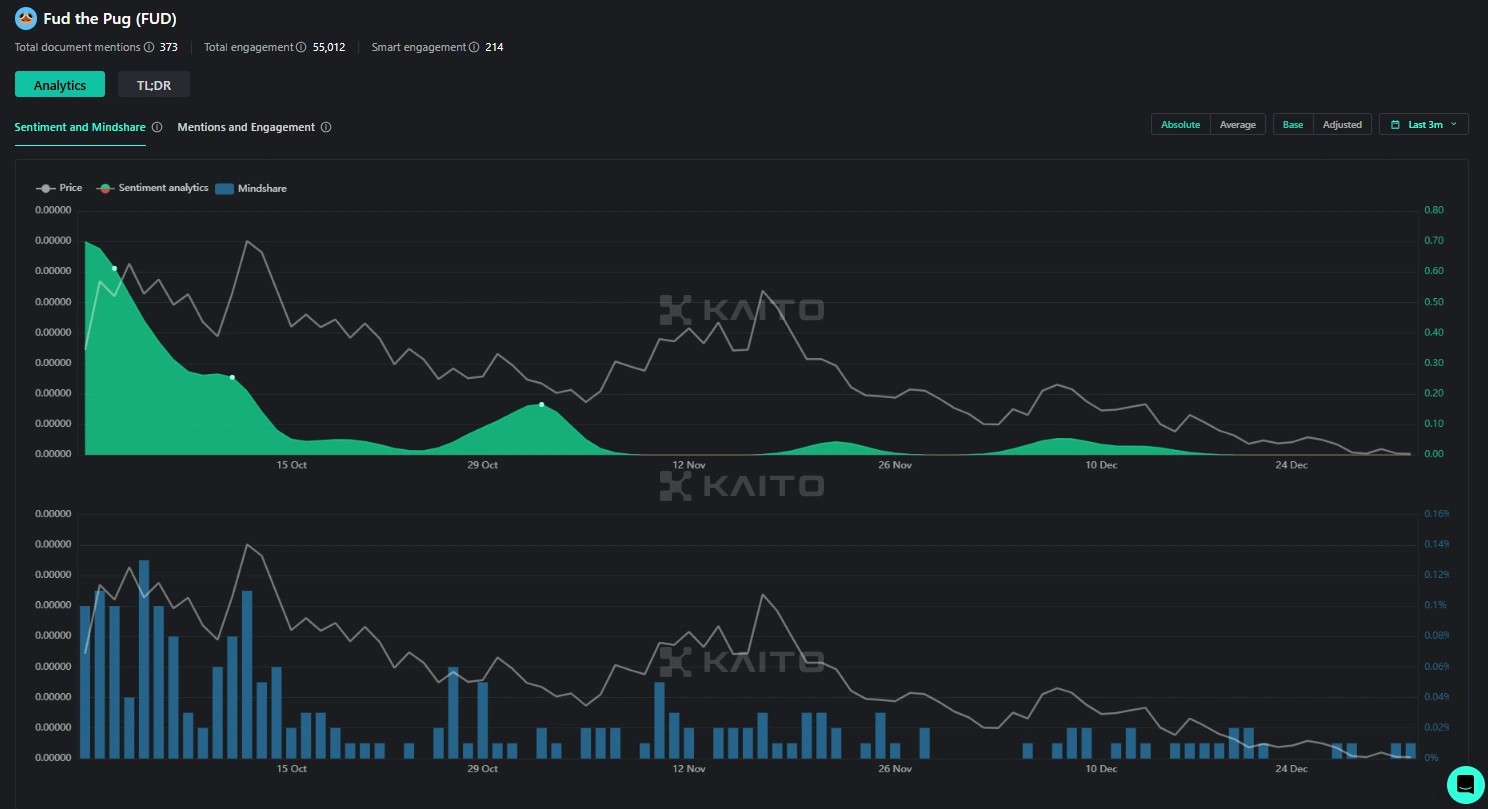Click the sentiment data point near 0.25

click(232, 377)
